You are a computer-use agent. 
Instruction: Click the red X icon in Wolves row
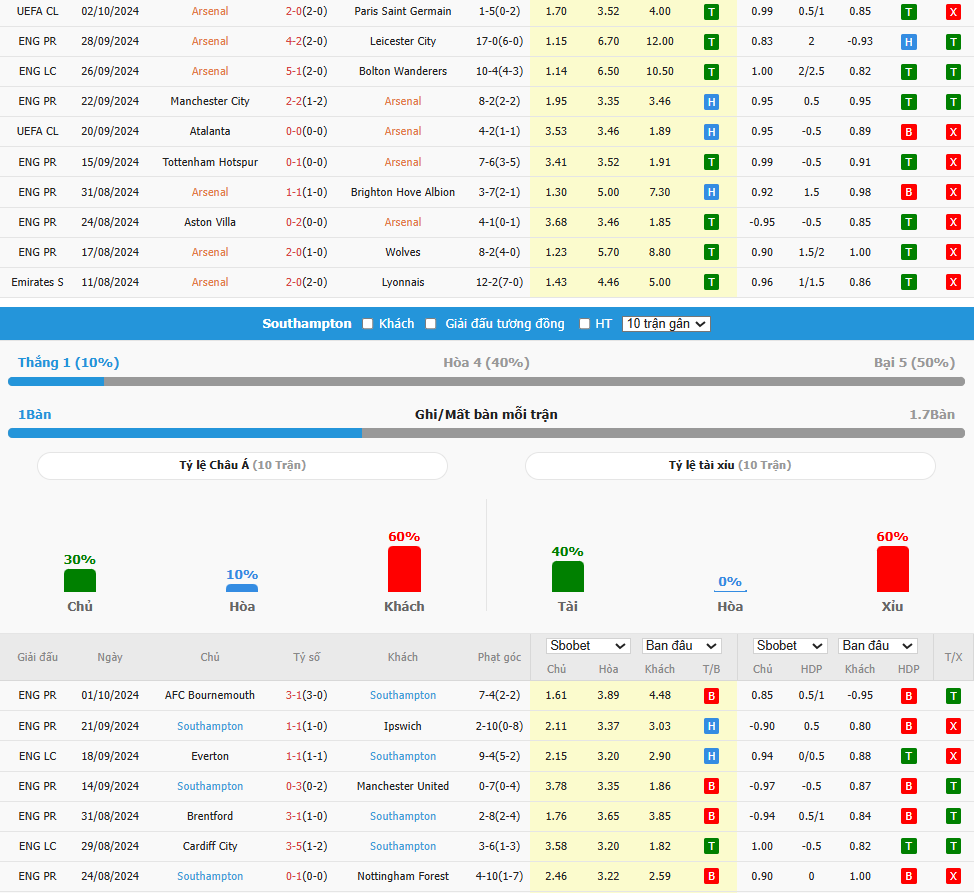[x=953, y=252]
